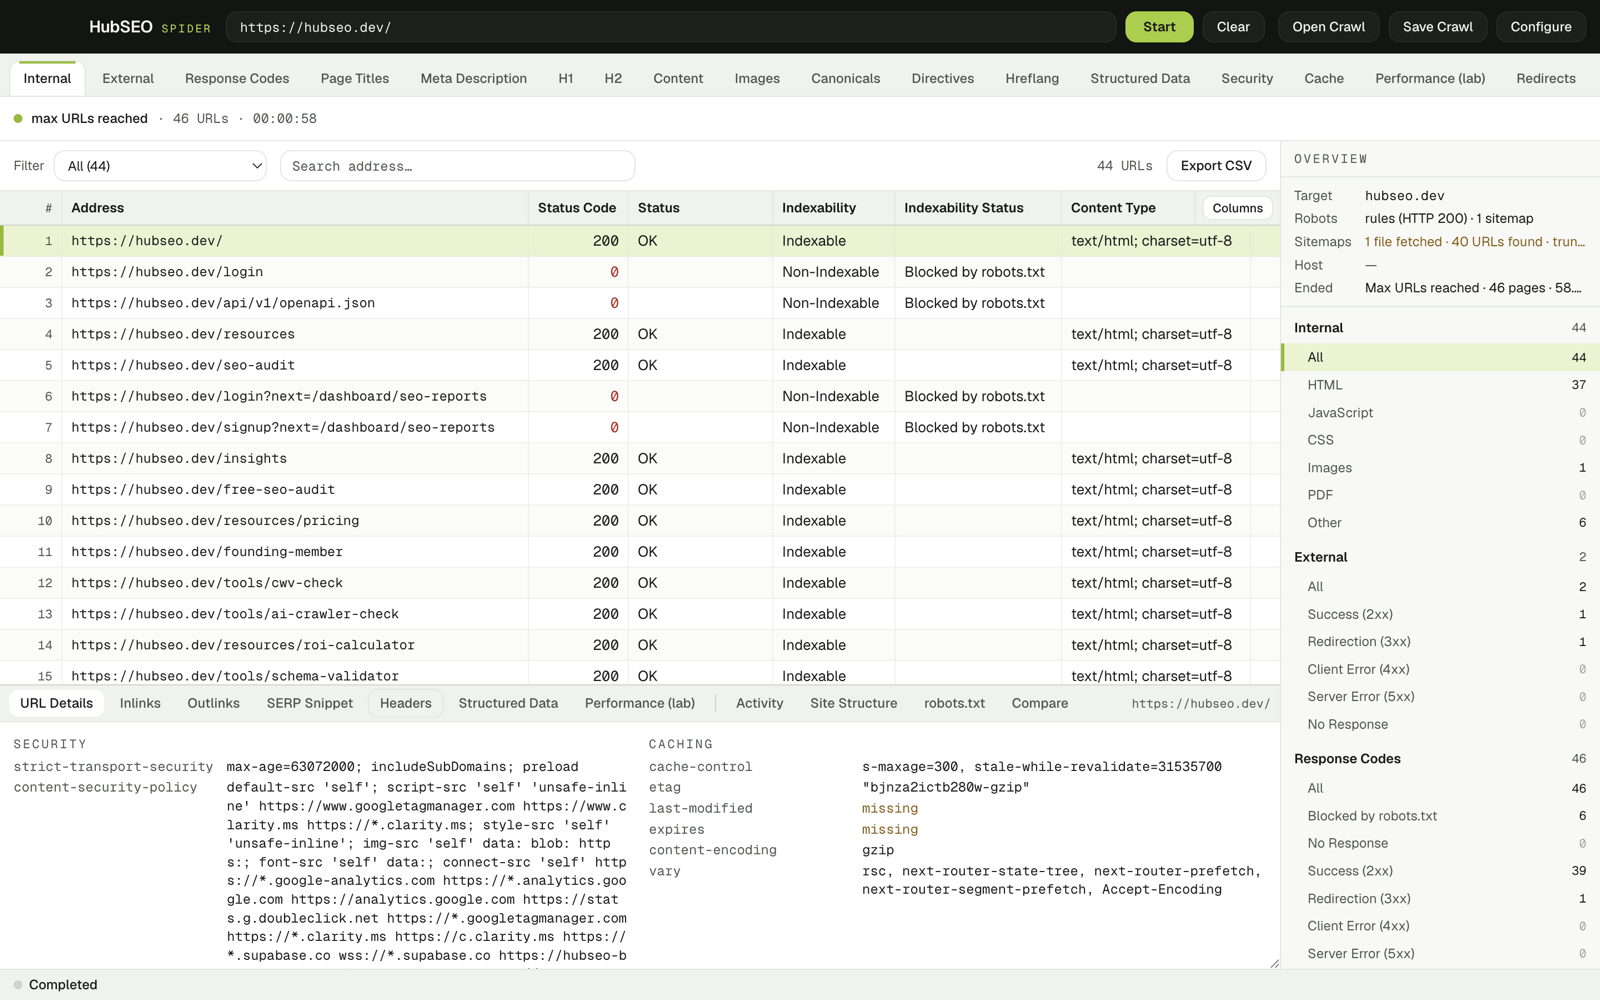
Task: Switch to the Content tab
Action: 678,78
